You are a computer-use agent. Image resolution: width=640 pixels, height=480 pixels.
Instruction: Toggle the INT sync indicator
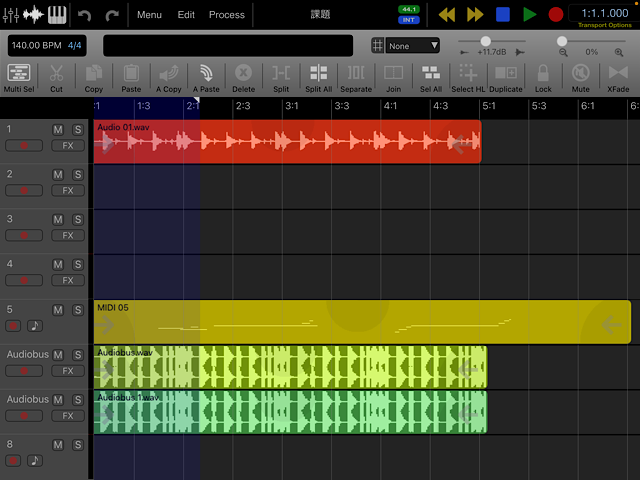click(409, 20)
